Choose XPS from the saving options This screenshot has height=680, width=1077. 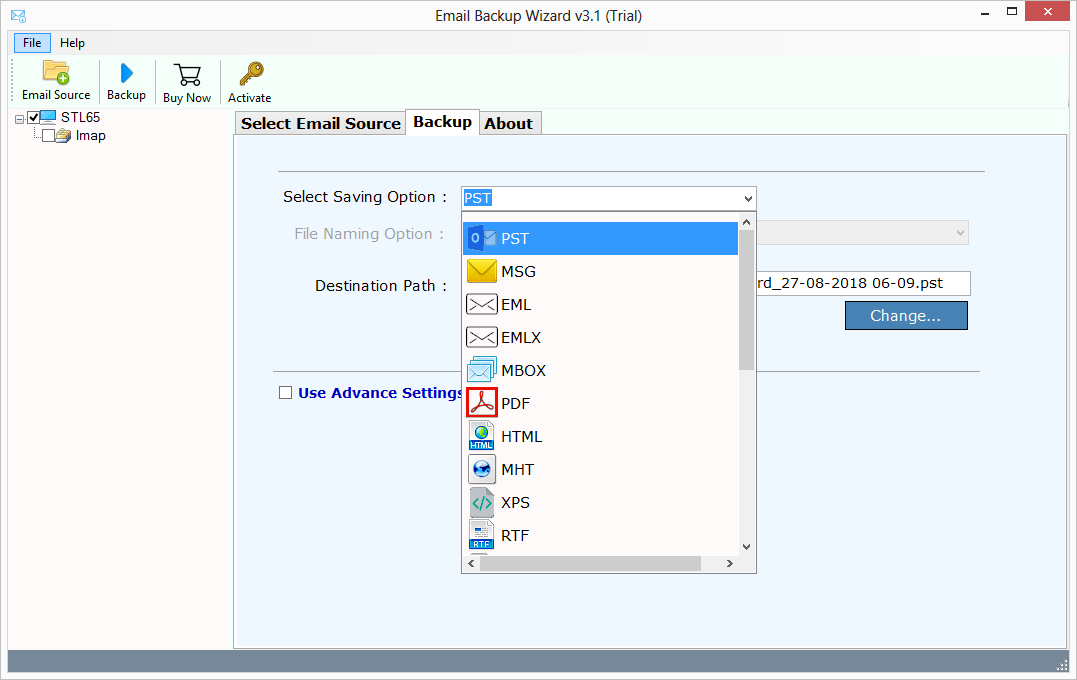(600, 502)
